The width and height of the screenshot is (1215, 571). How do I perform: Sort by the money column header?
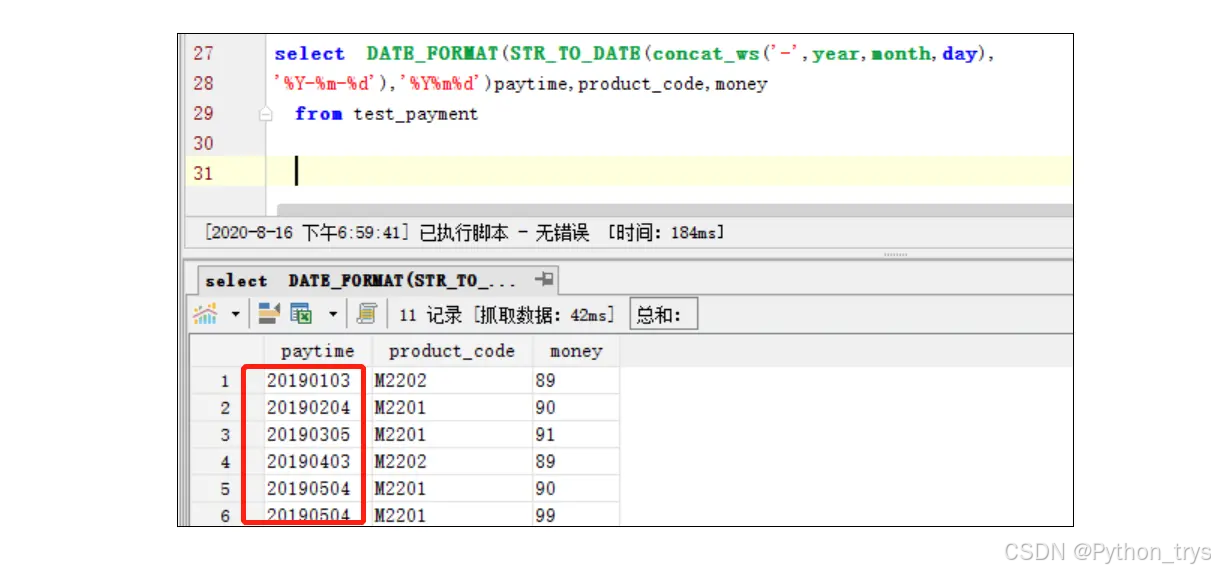[x=575, y=351]
